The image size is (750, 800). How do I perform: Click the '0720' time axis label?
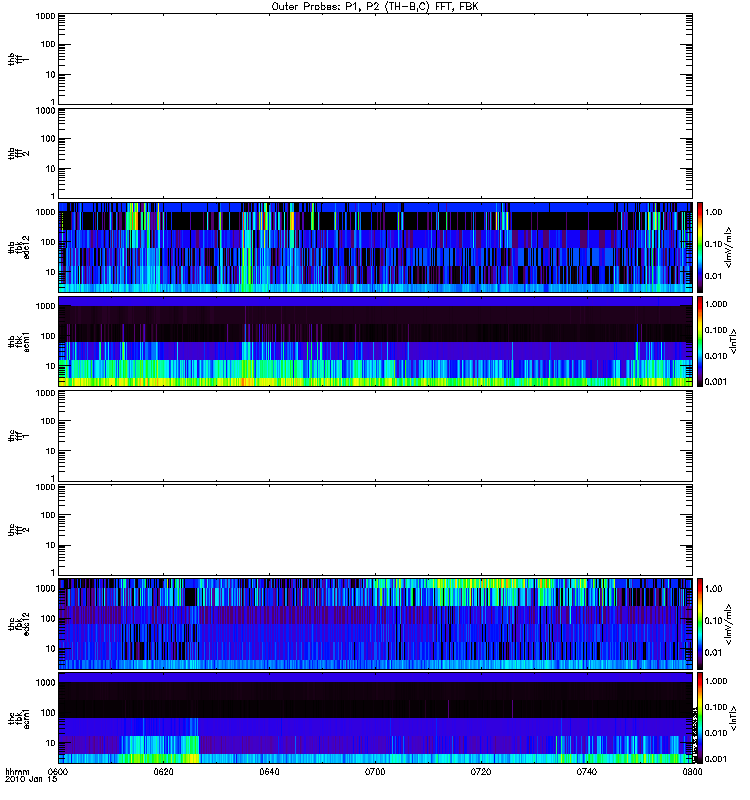click(481, 772)
